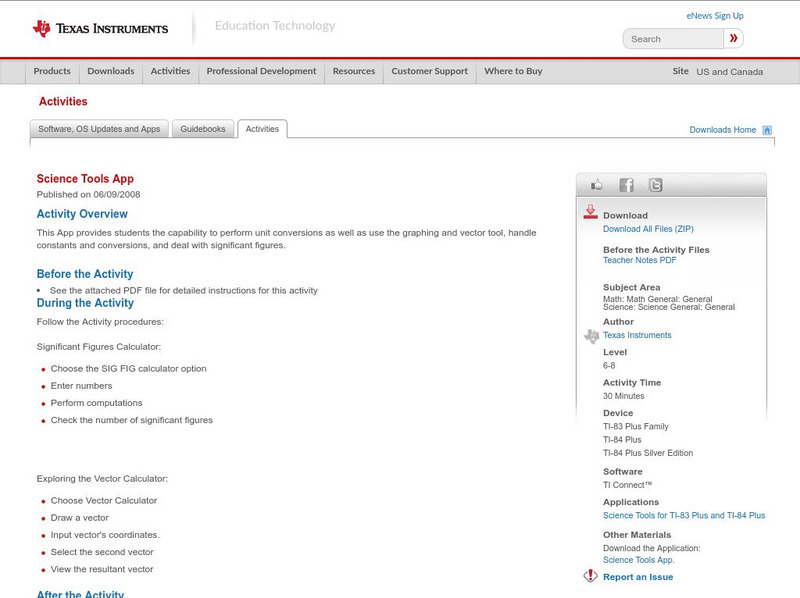The image size is (800, 598).
Task: Click the eNews Sign Up link
Action: pyautogui.click(x=714, y=14)
